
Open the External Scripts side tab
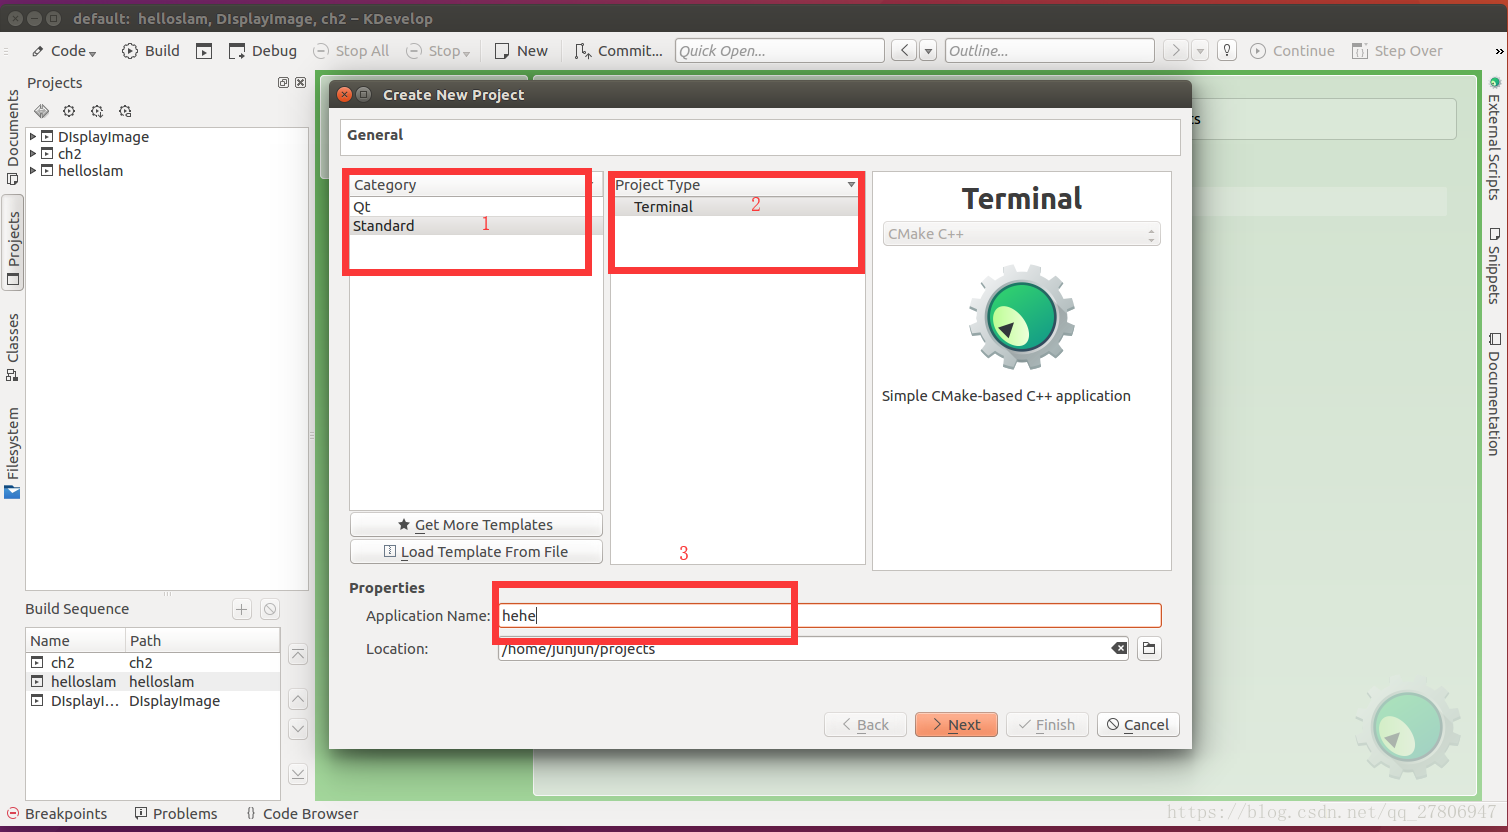pos(1494,138)
